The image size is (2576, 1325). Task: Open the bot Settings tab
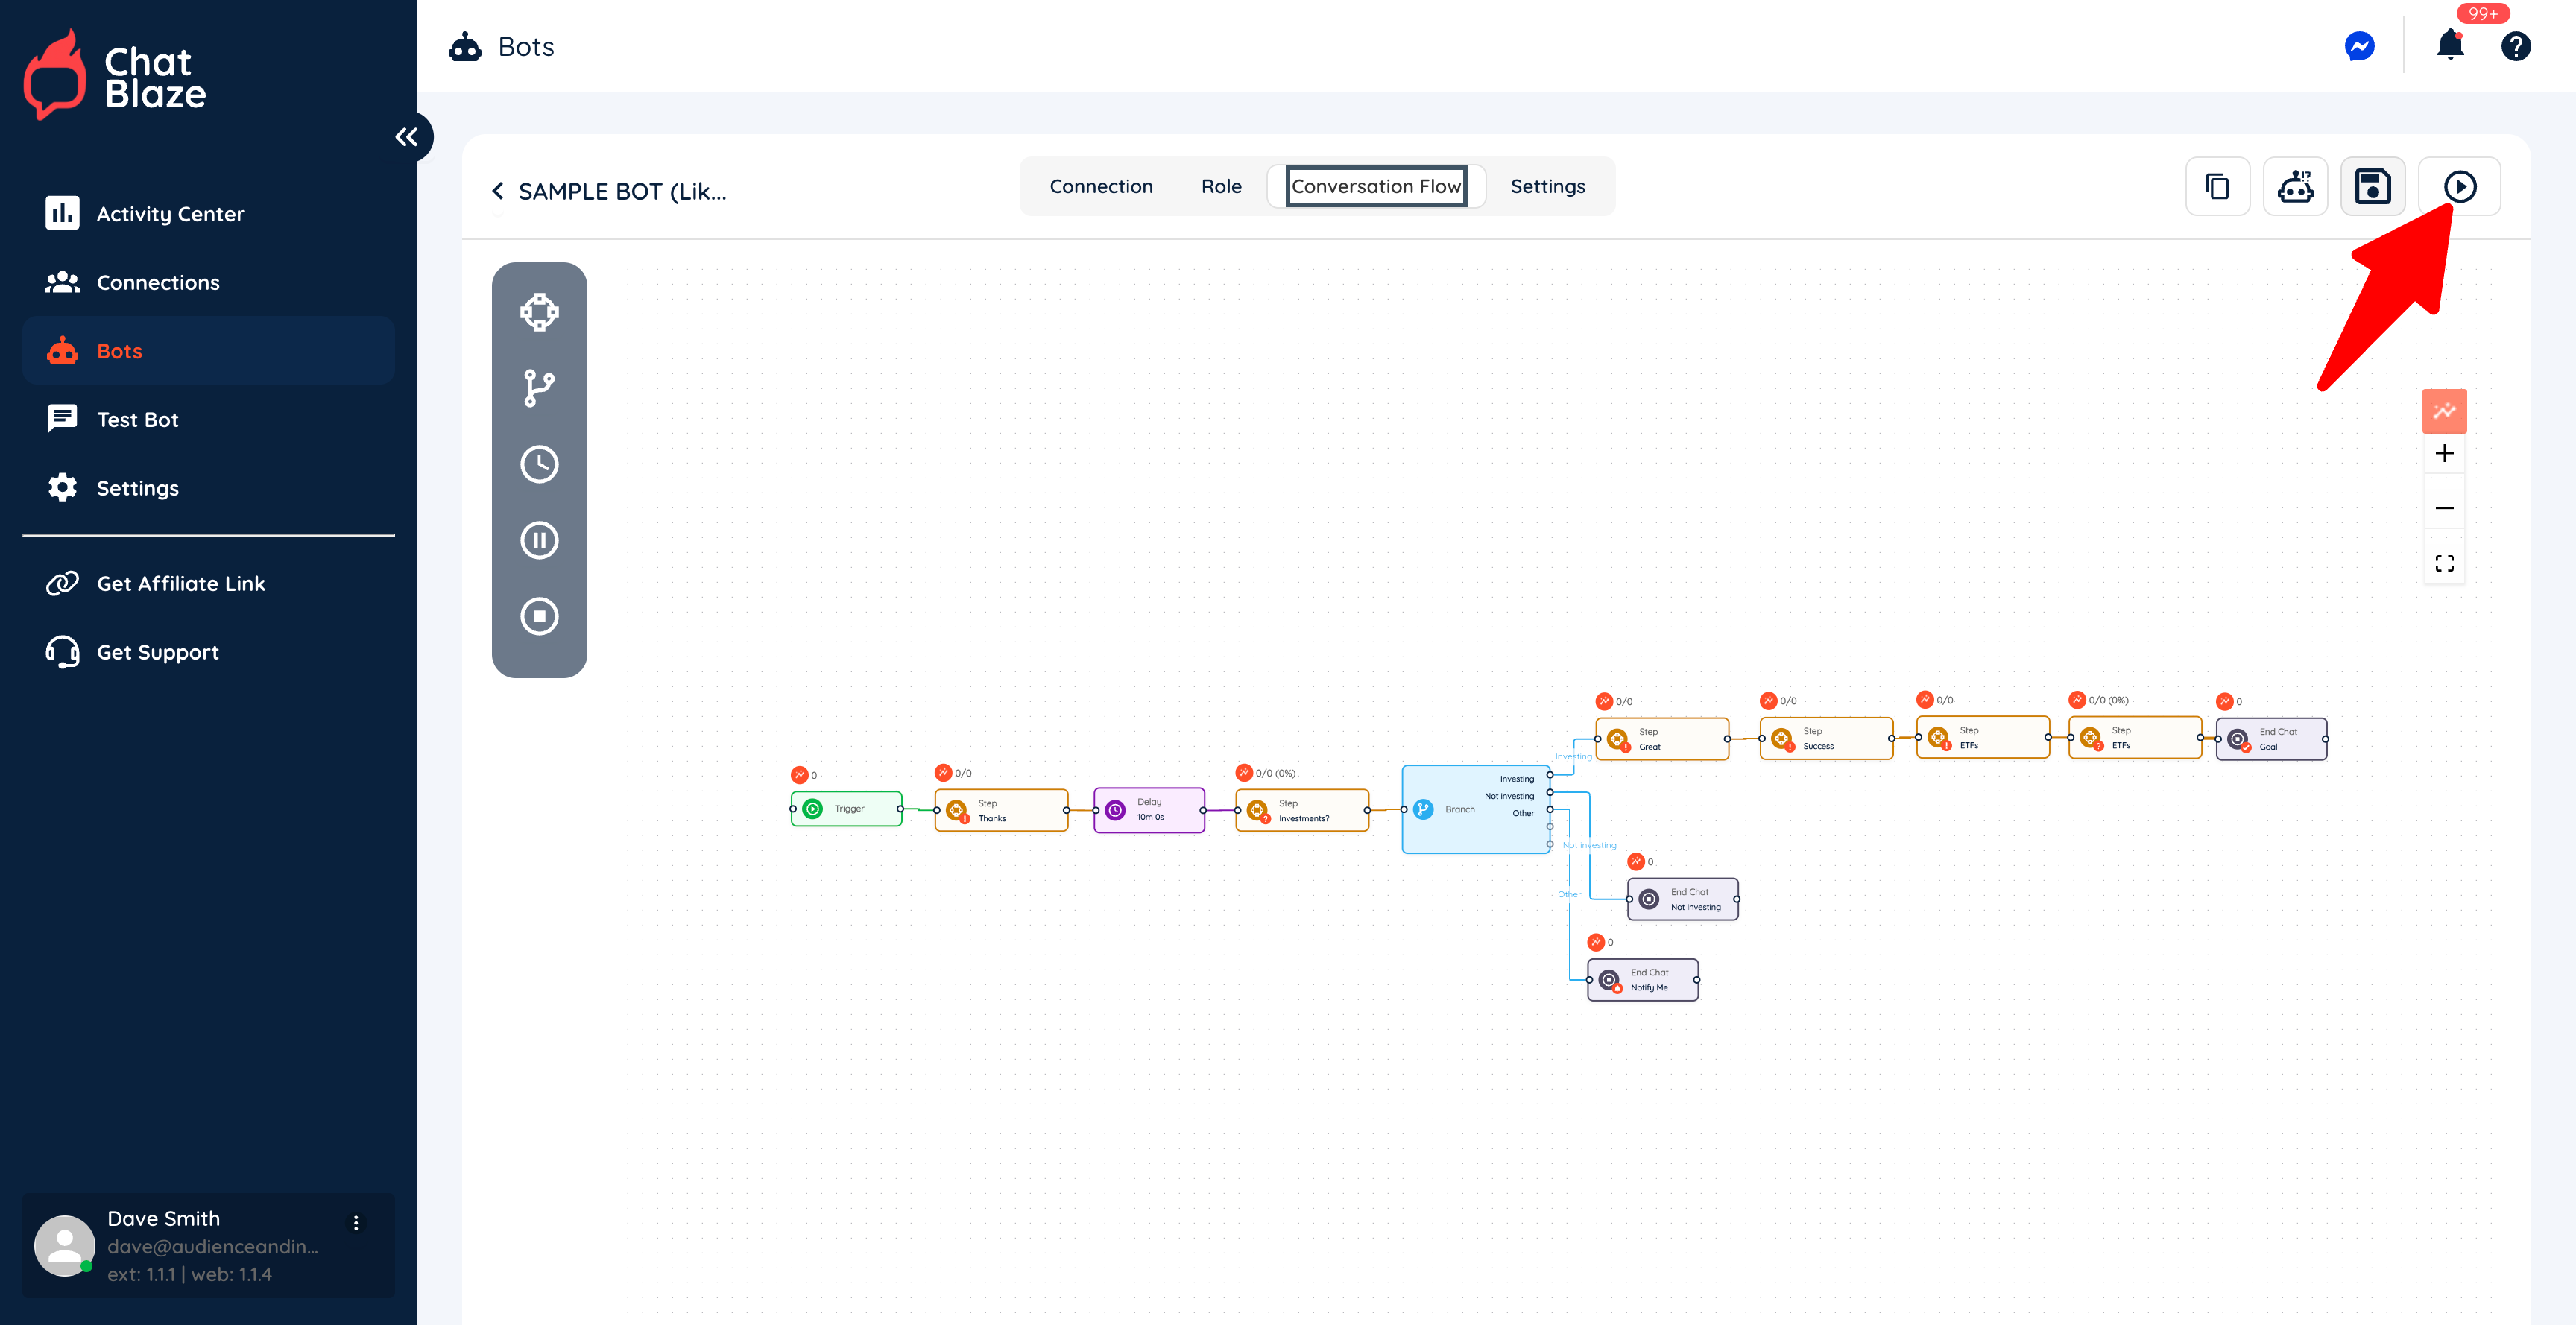click(1547, 187)
